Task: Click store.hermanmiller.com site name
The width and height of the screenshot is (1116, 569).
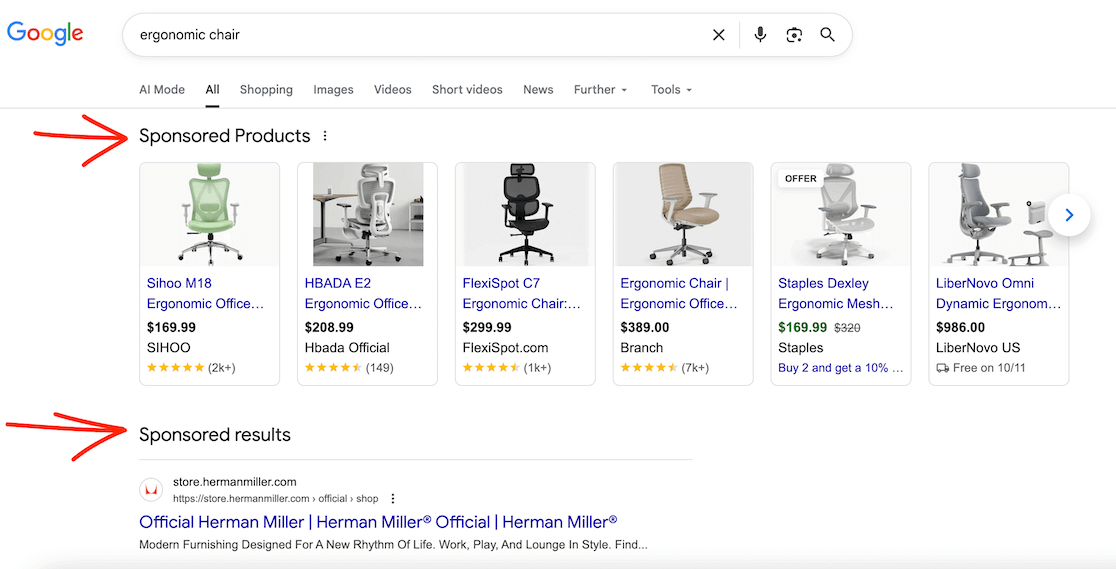Action: click(x=235, y=482)
